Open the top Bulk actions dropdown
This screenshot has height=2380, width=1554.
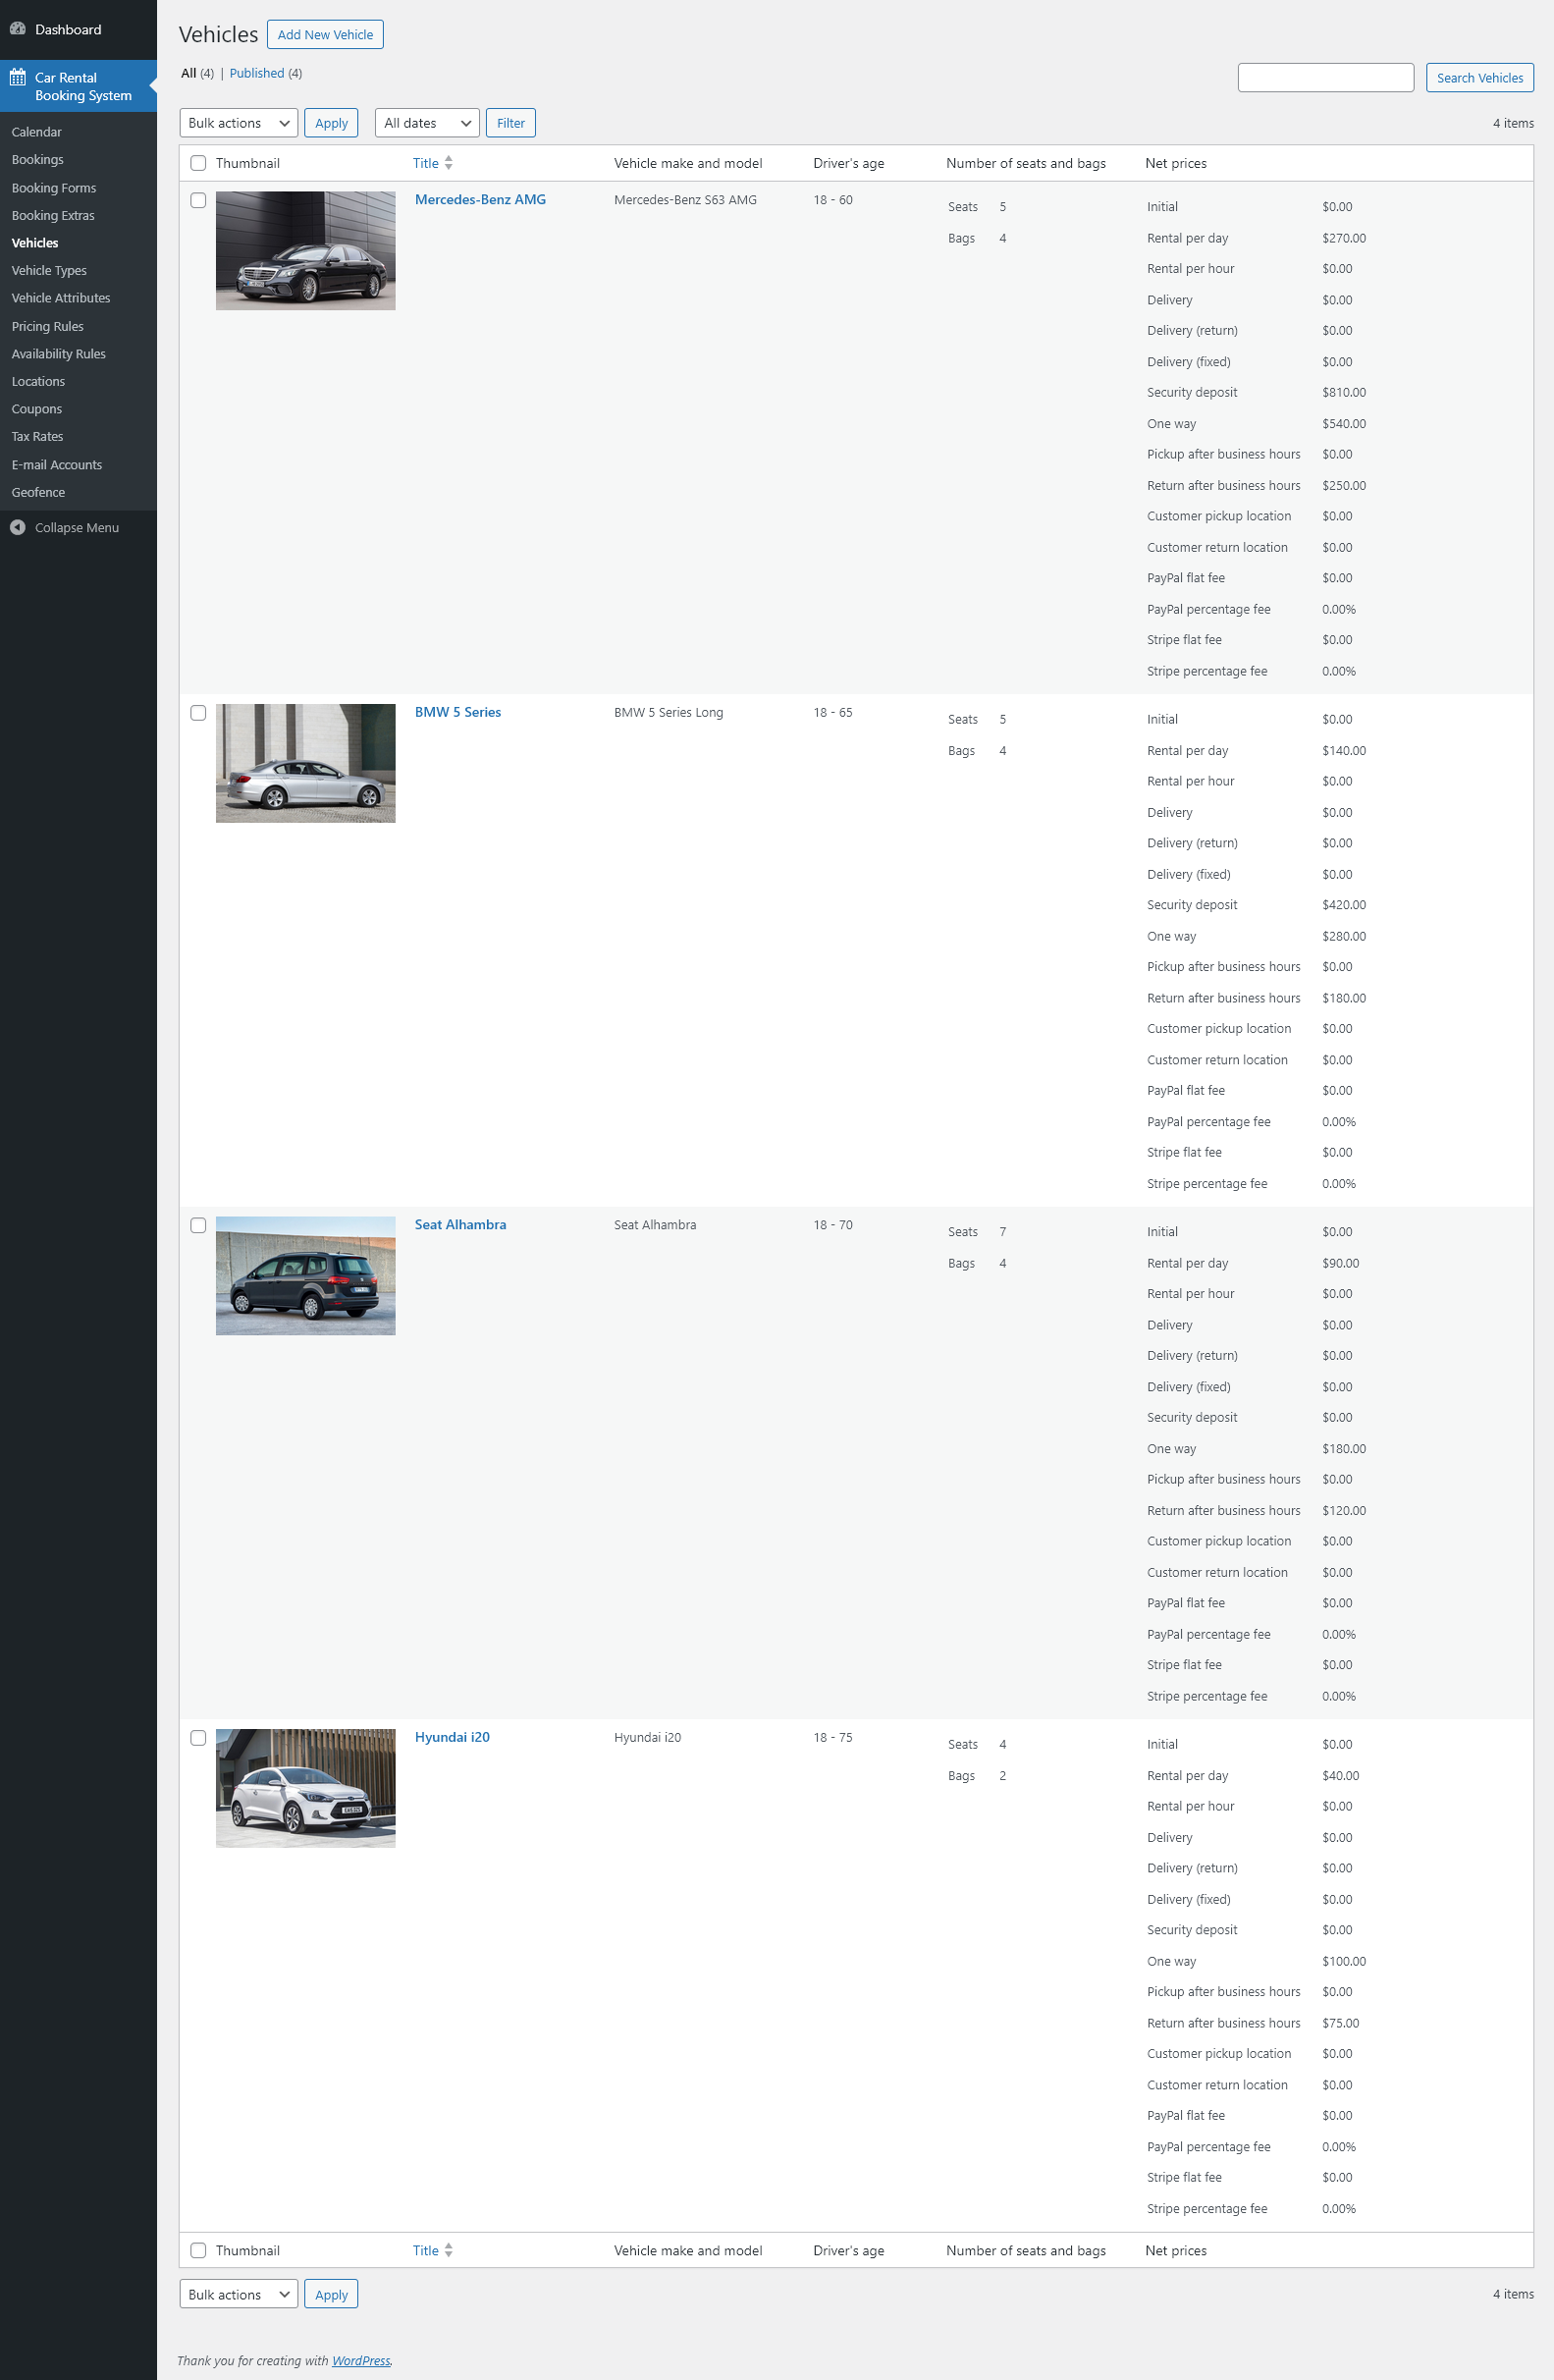(x=238, y=123)
